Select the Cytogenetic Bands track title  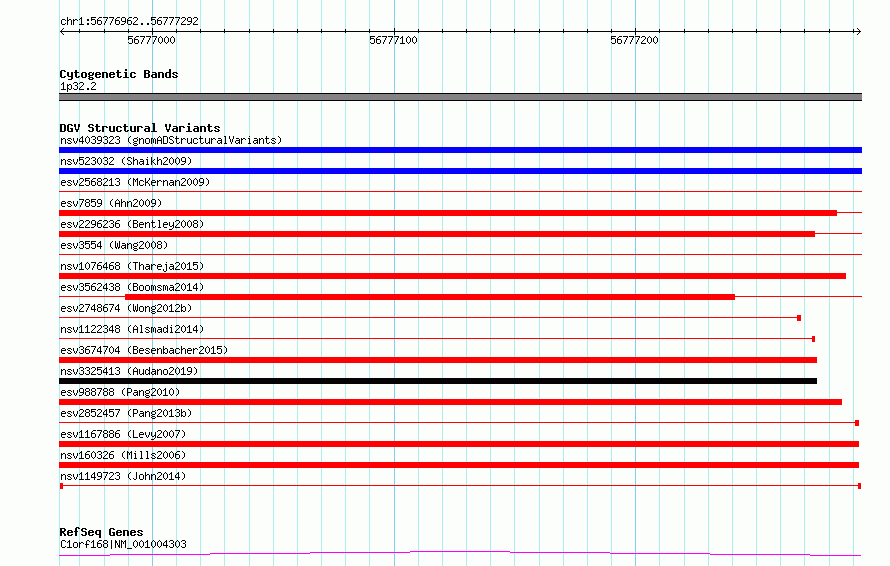(119, 74)
